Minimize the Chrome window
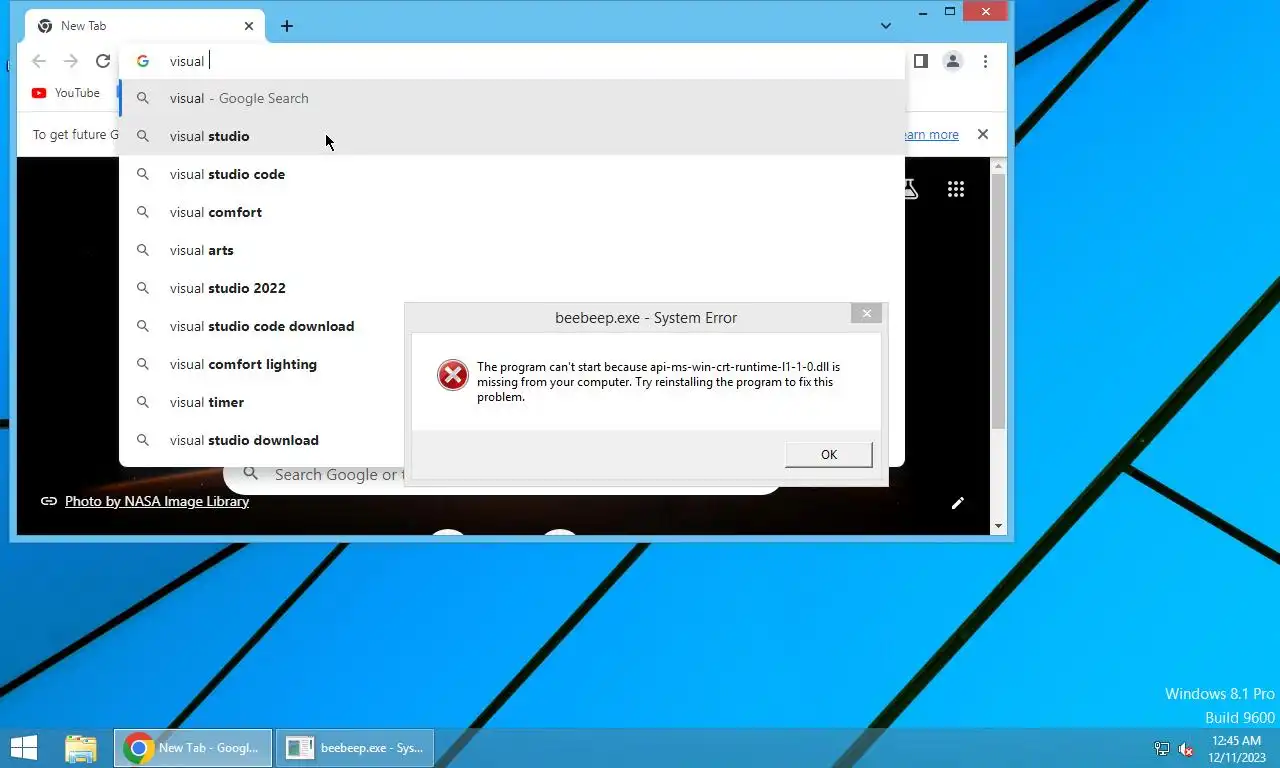The height and width of the screenshot is (768, 1280). click(922, 12)
